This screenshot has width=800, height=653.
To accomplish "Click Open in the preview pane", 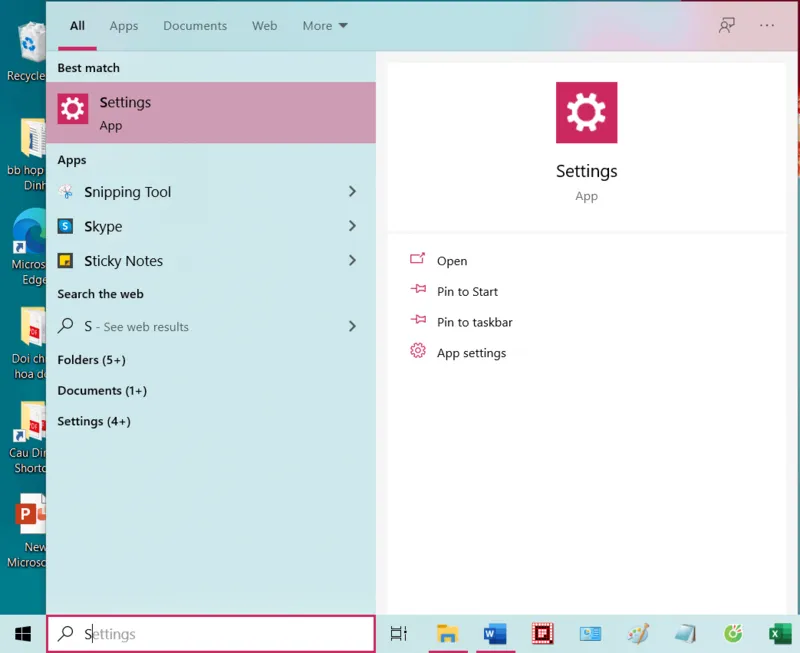I will click(452, 261).
